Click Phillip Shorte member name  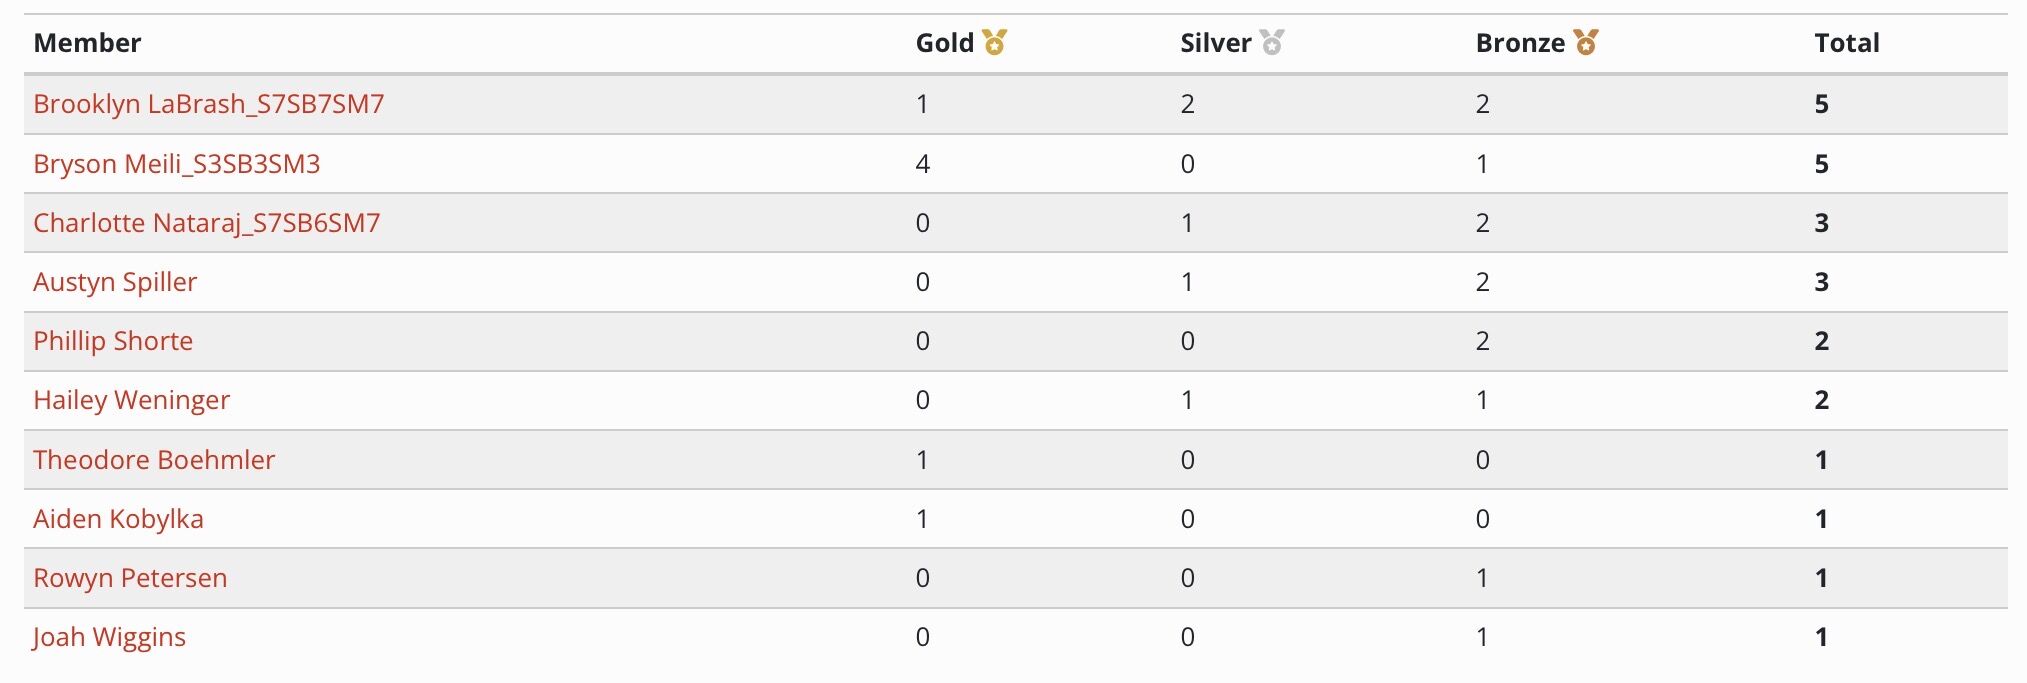point(113,341)
